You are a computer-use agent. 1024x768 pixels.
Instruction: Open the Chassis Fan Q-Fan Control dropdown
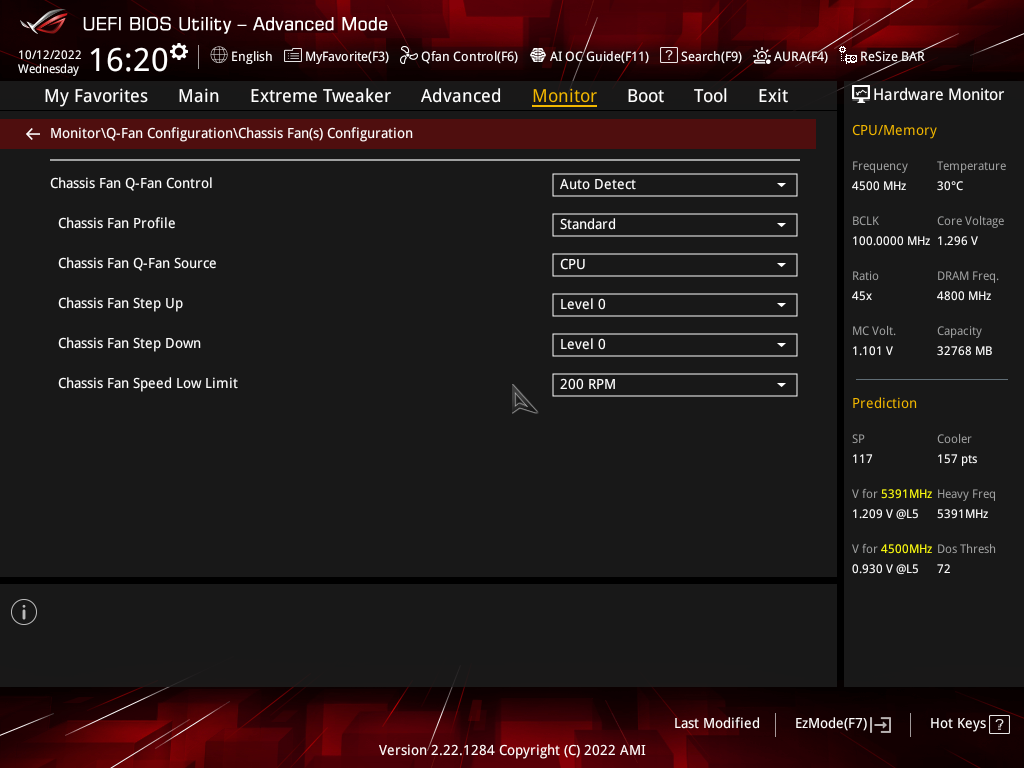click(675, 185)
